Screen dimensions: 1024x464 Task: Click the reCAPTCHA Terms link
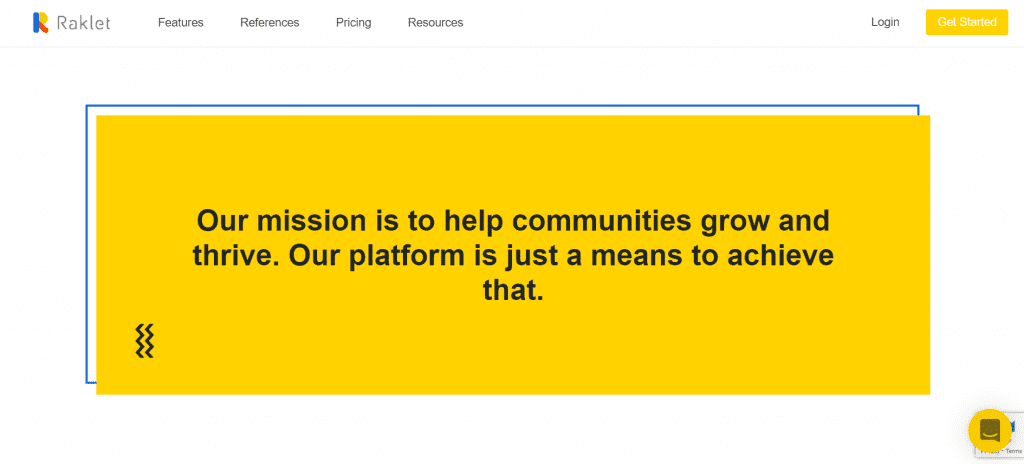[x=1014, y=452]
